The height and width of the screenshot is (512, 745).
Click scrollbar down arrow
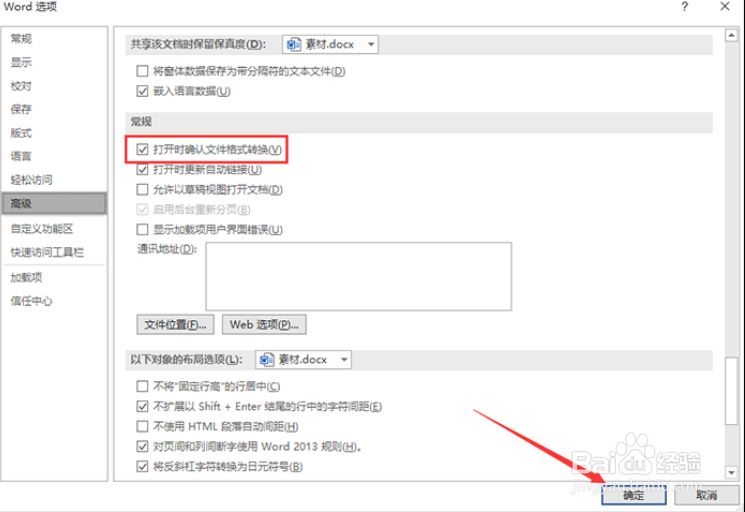pyautogui.click(x=731, y=473)
